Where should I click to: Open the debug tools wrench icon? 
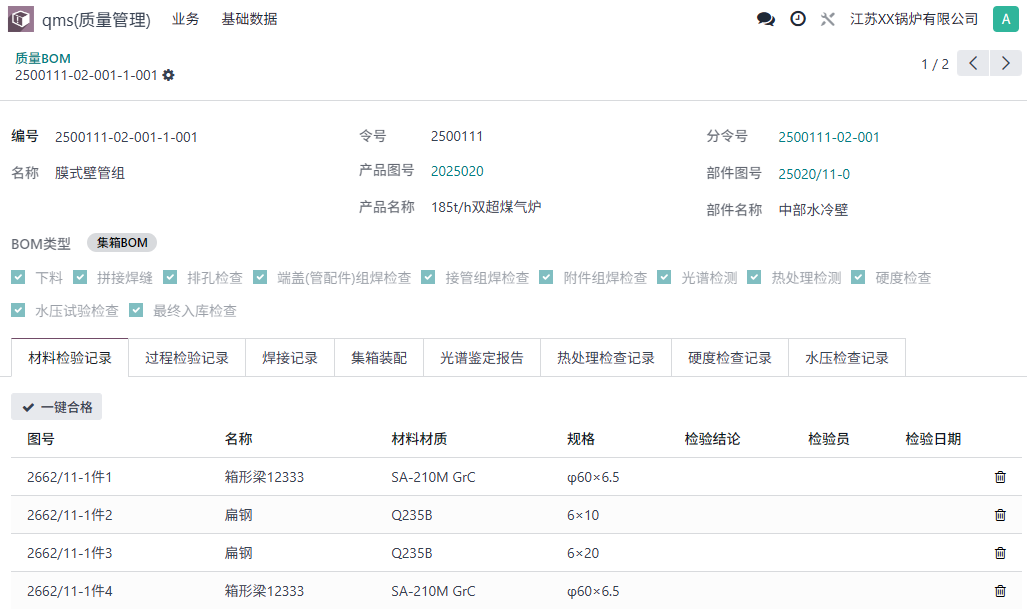point(827,19)
